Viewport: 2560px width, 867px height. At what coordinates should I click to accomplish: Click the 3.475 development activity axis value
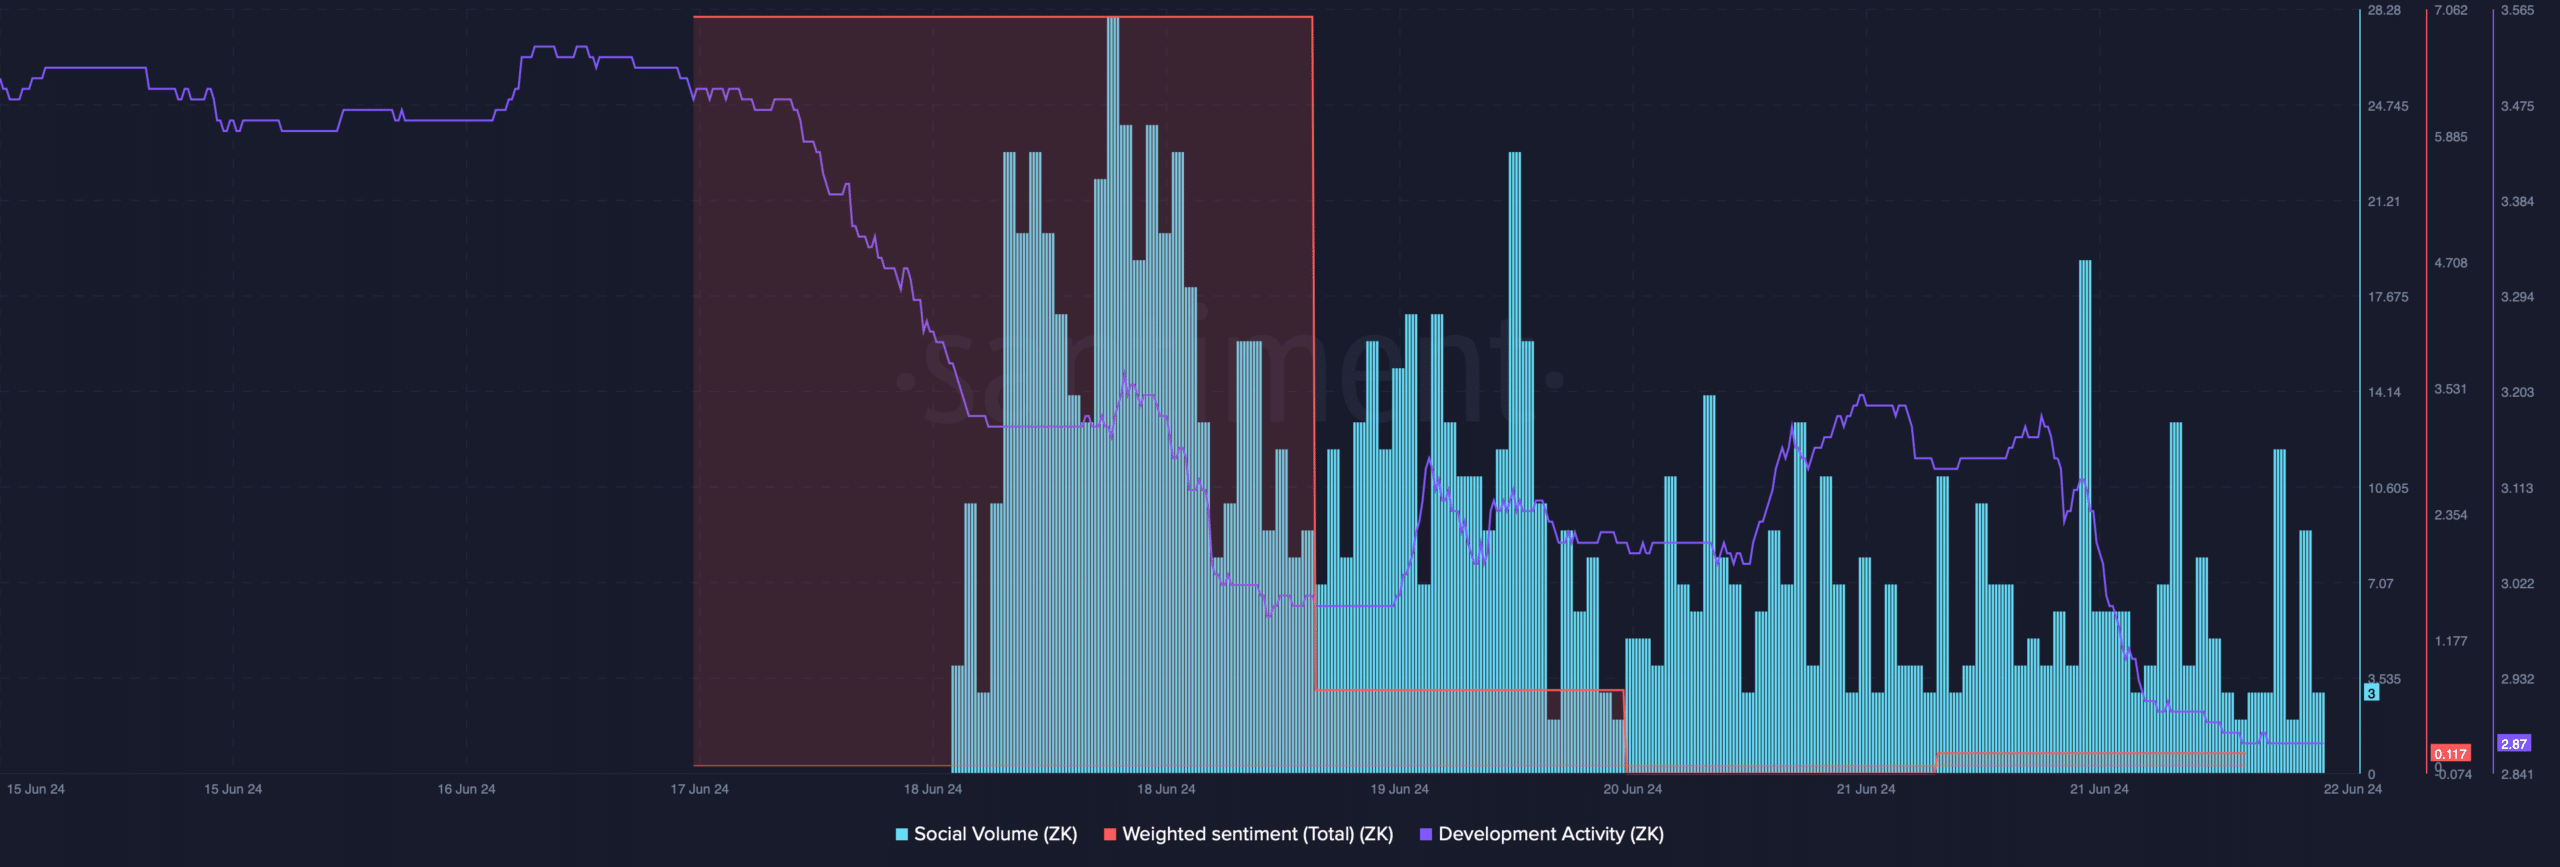coord(2518,106)
